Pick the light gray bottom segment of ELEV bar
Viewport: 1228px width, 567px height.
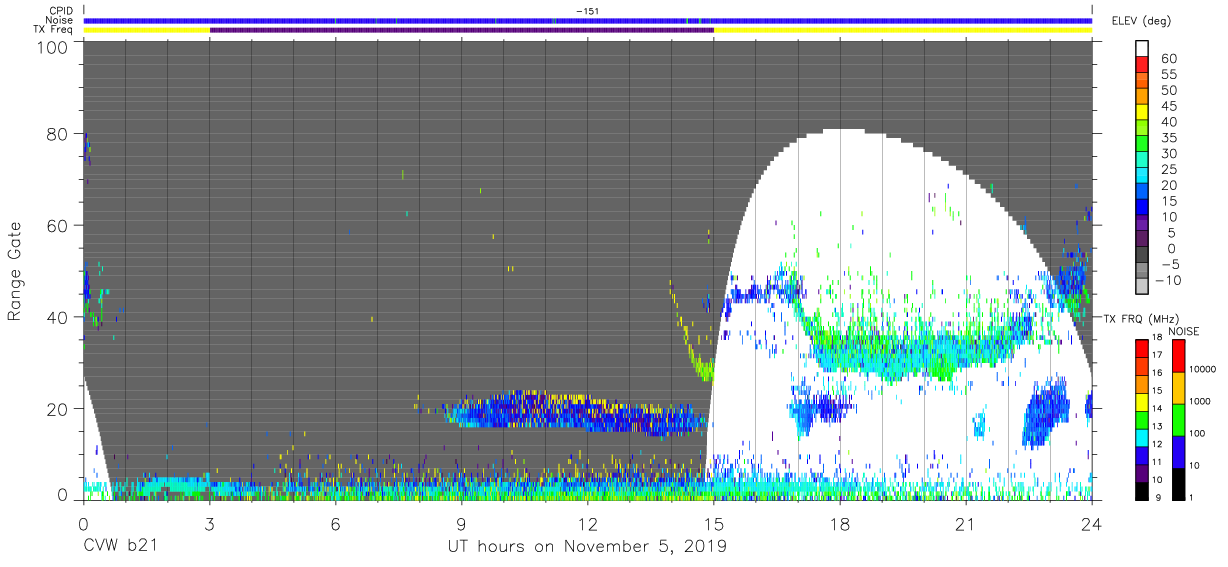[x=1141, y=287]
